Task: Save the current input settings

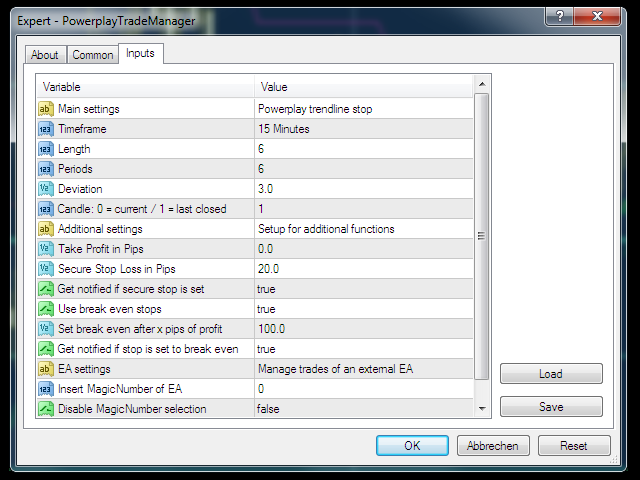Action: [x=551, y=407]
